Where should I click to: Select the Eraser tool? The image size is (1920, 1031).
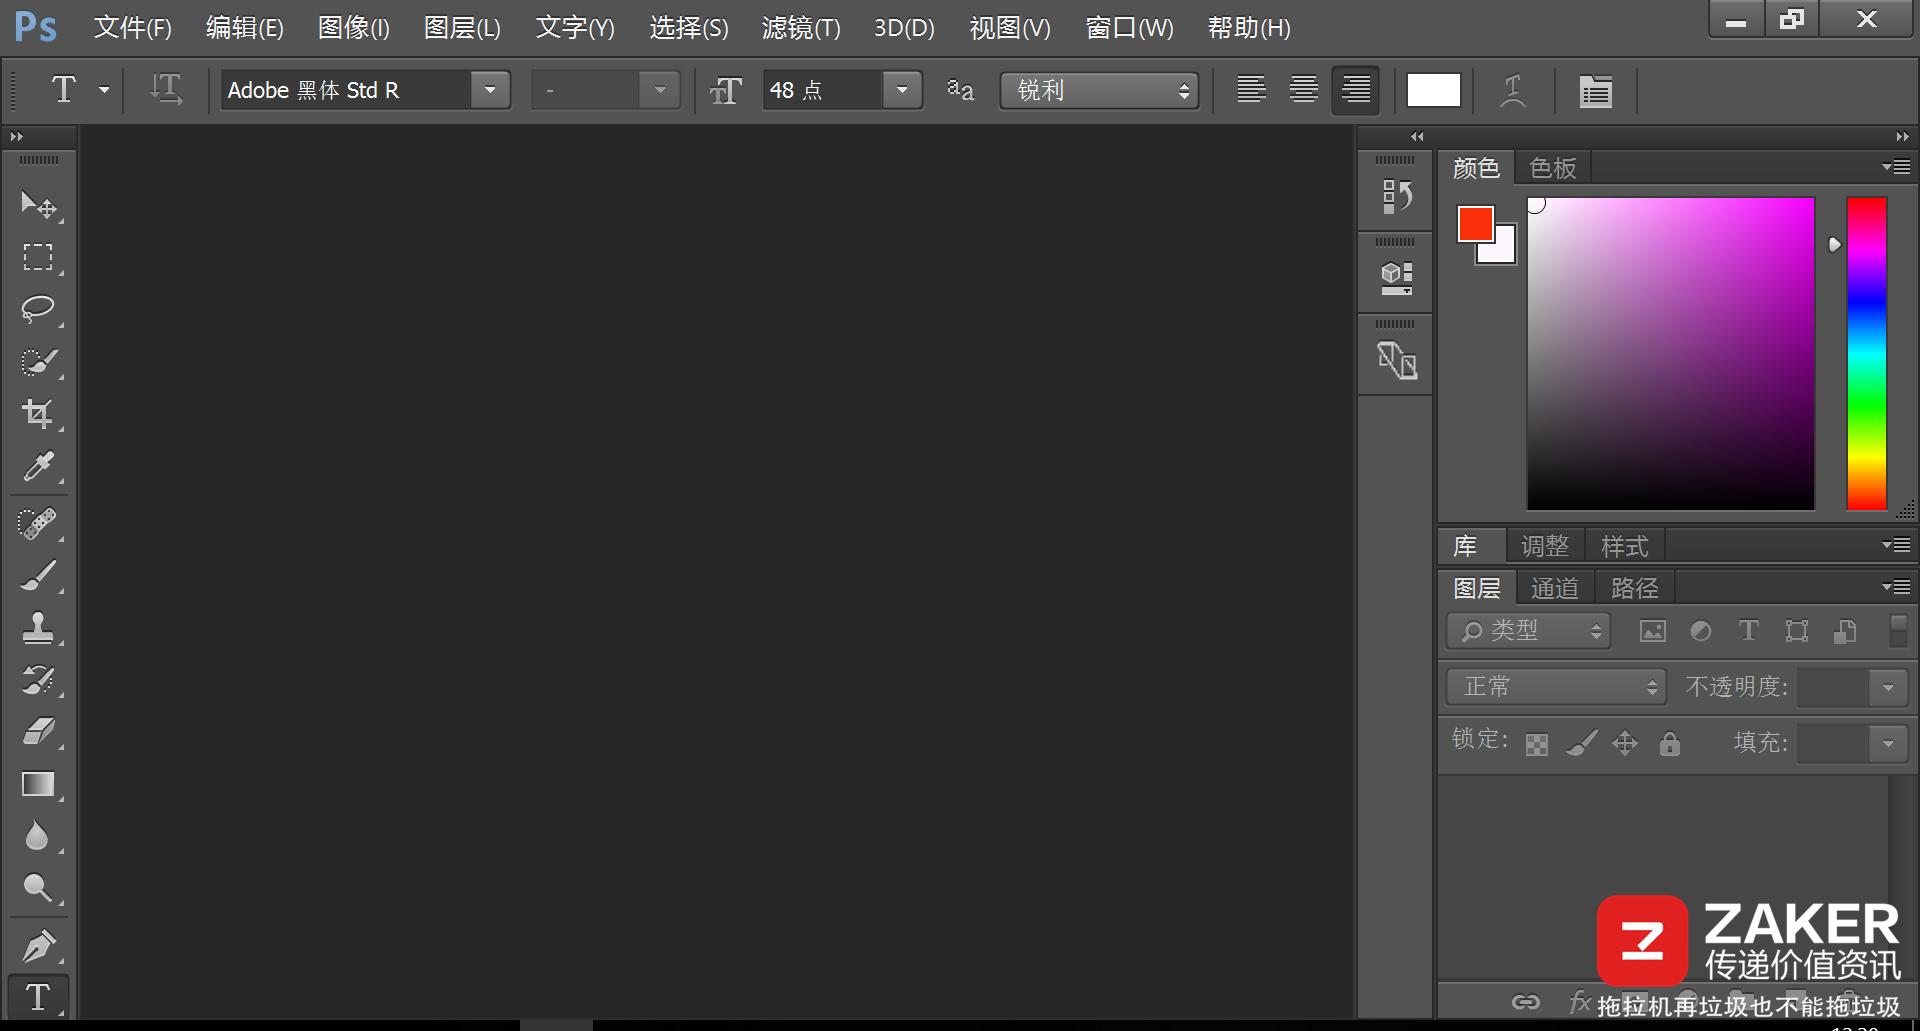pyautogui.click(x=39, y=732)
